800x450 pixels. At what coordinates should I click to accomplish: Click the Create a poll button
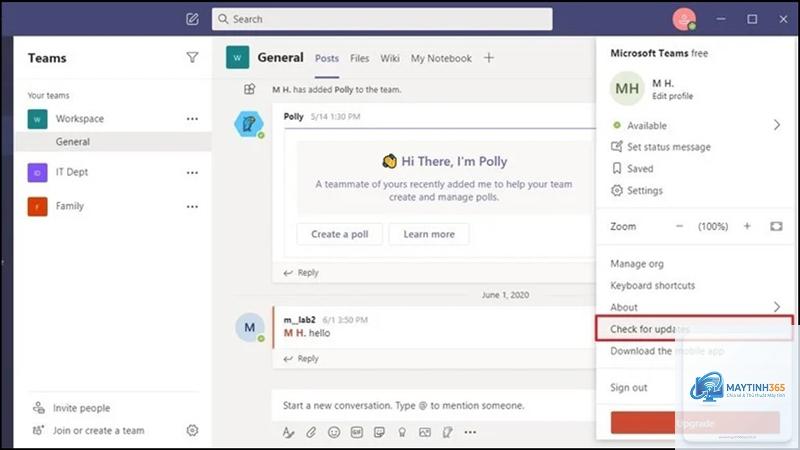coord(339,234)
